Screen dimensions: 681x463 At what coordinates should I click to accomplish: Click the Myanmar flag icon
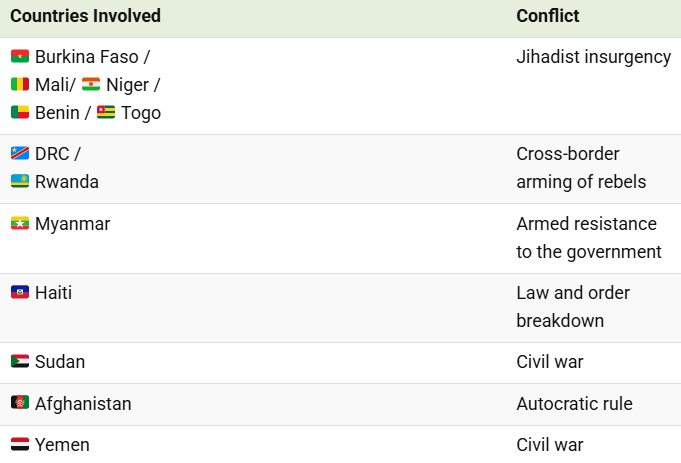(20, 224)
